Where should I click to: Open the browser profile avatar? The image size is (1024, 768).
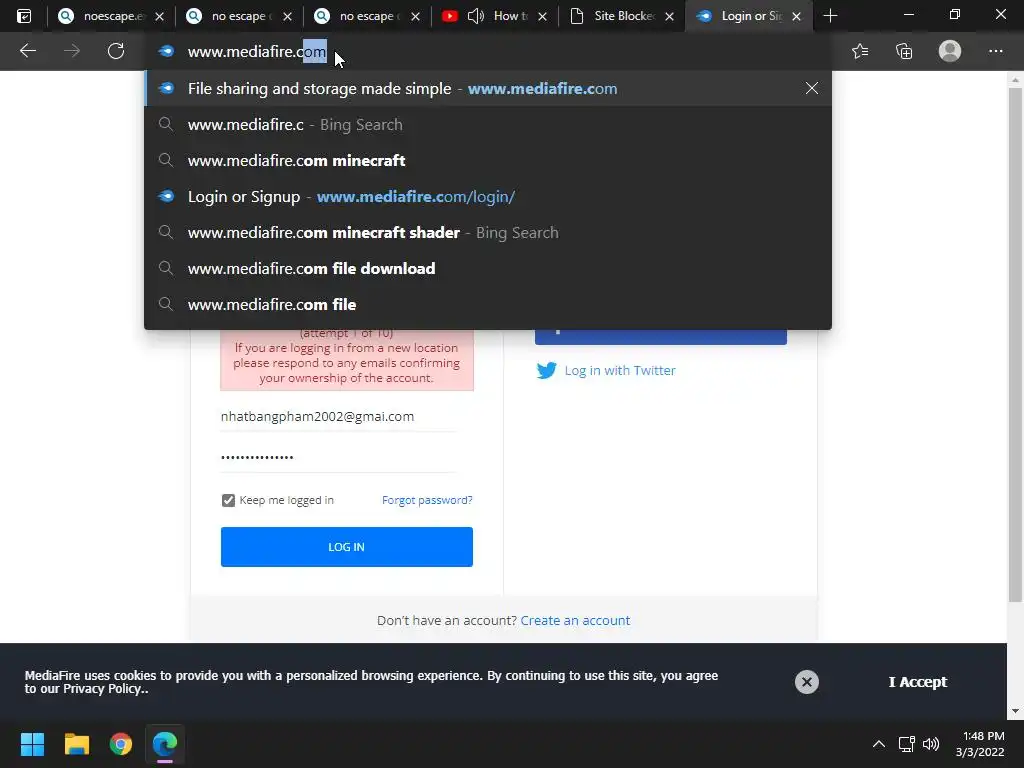950,51
